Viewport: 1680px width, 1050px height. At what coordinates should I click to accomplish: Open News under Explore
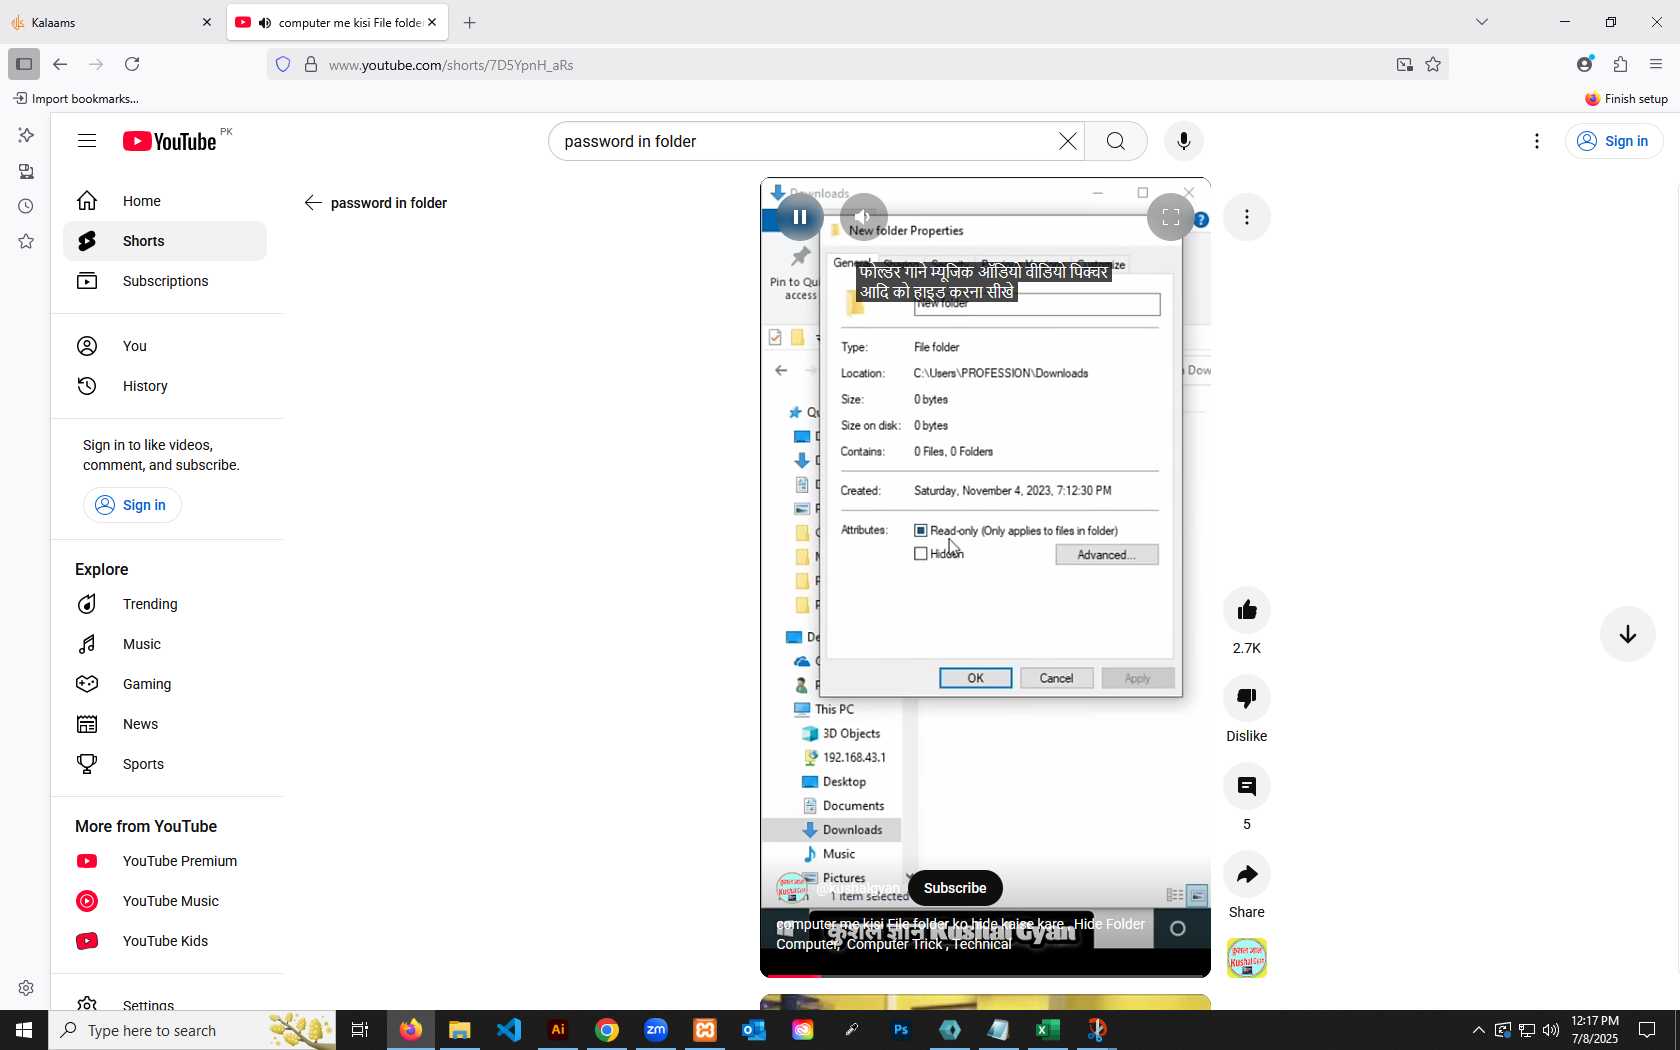165,724
